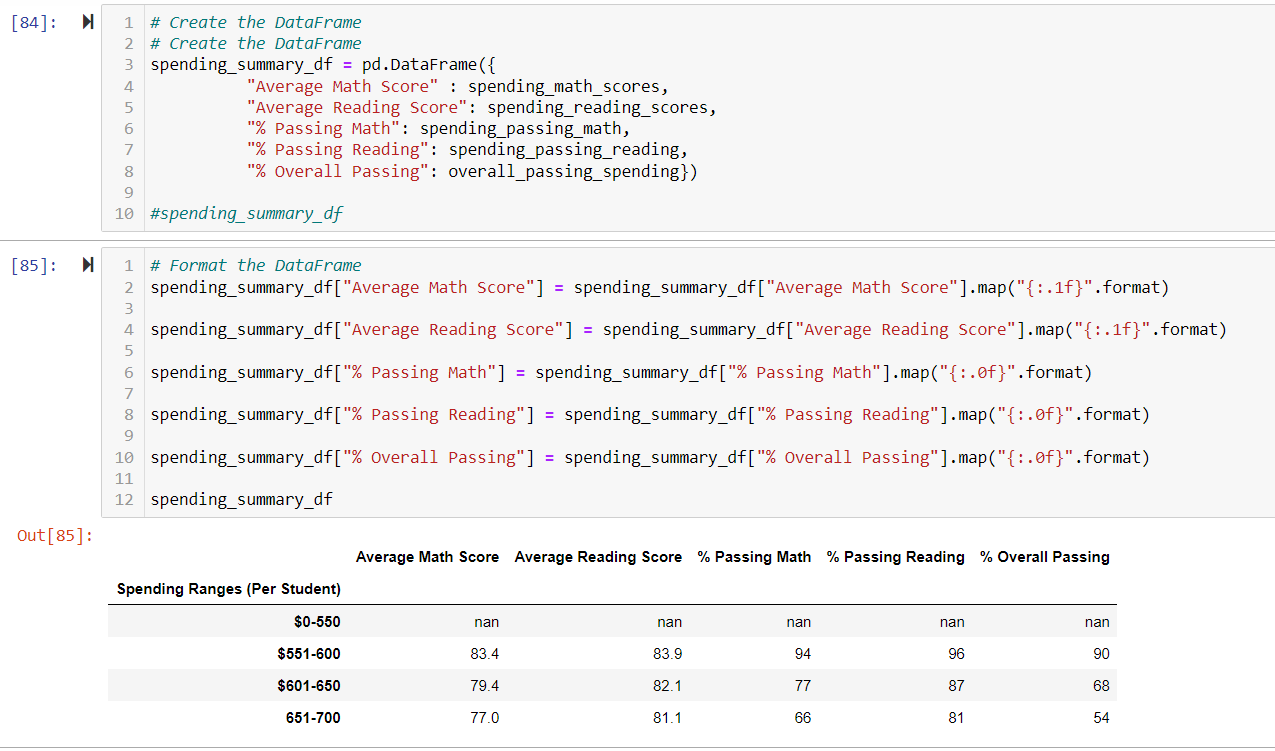Click the 82.1 value in $601-650 row

667,686
